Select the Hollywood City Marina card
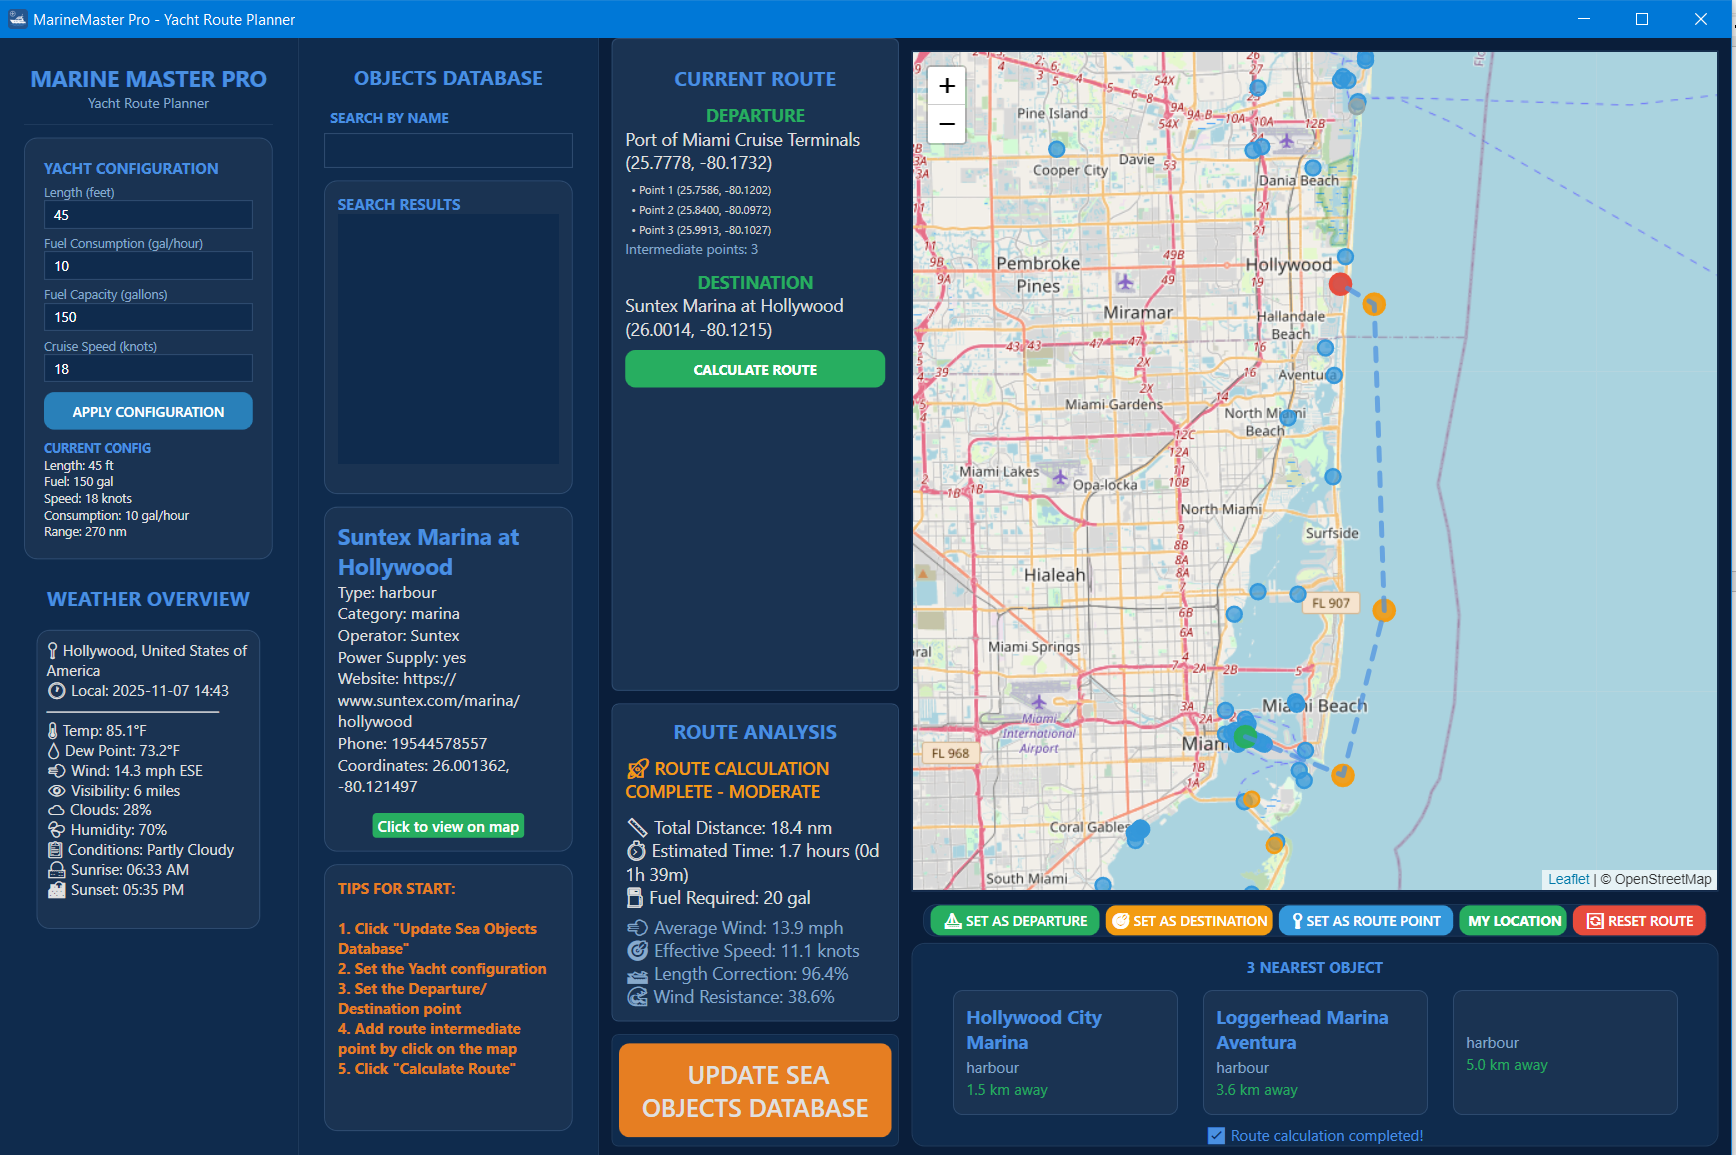1736x1155 pixels. 1064,1052
